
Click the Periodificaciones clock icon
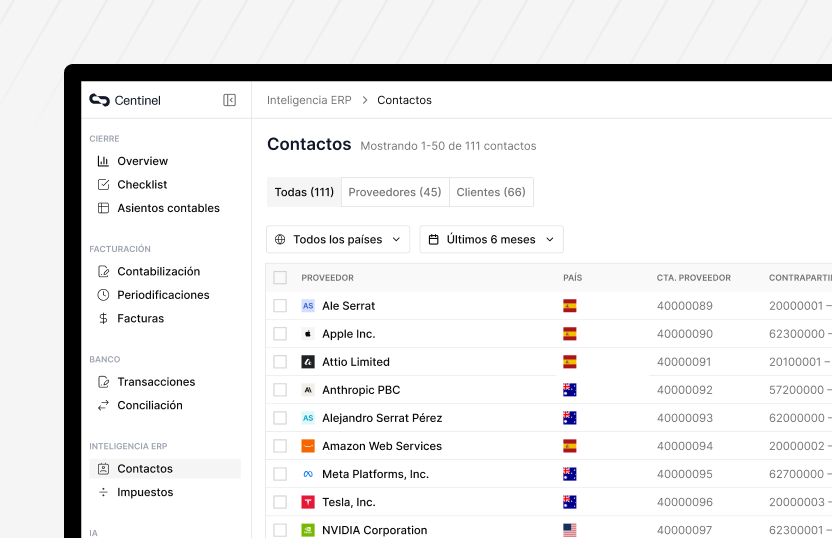click(103, 294)
